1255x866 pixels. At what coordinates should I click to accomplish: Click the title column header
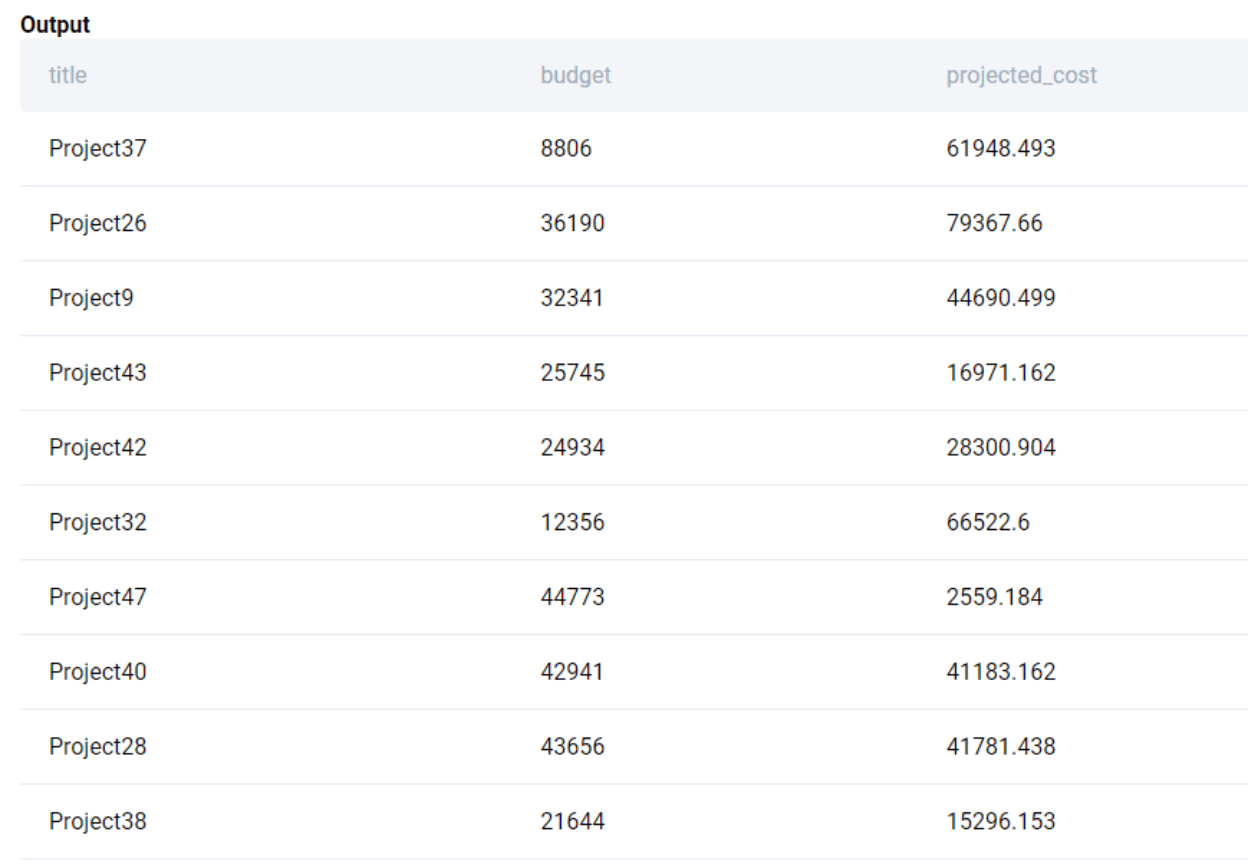point(67,75)
